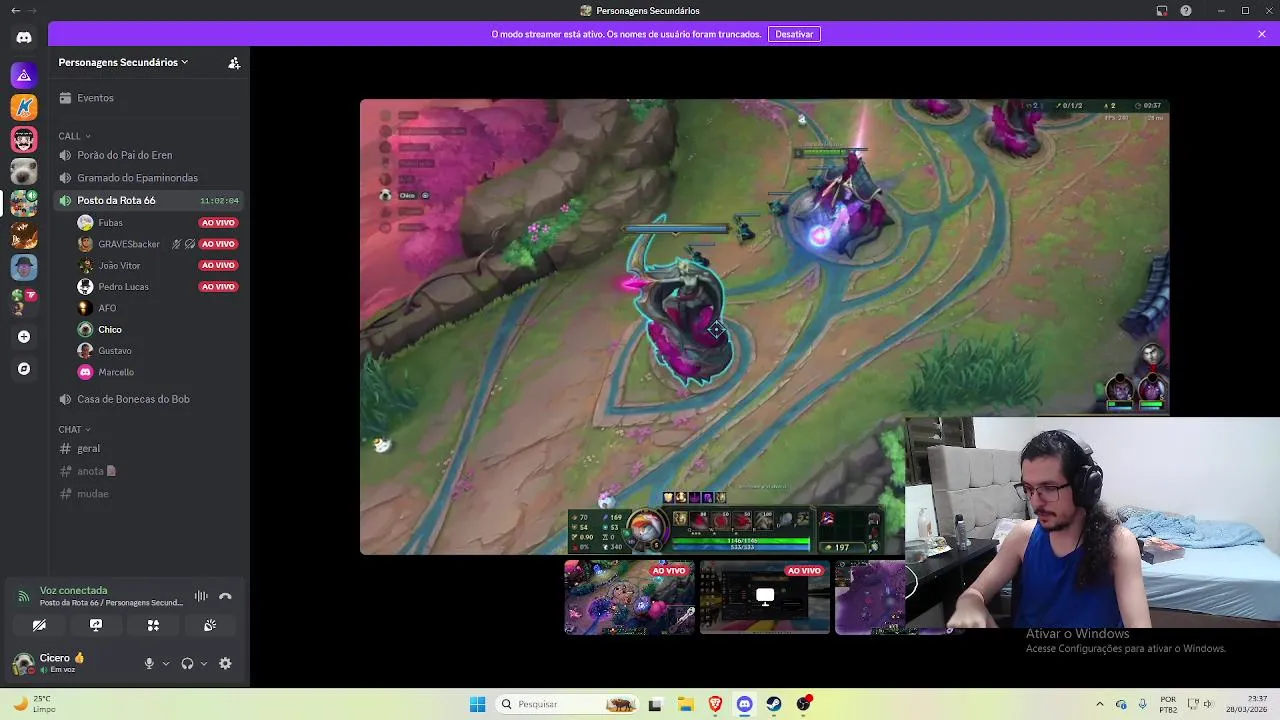Toggle microphone mute
This screenshot has width=1280, height=720.
(149, 663)
